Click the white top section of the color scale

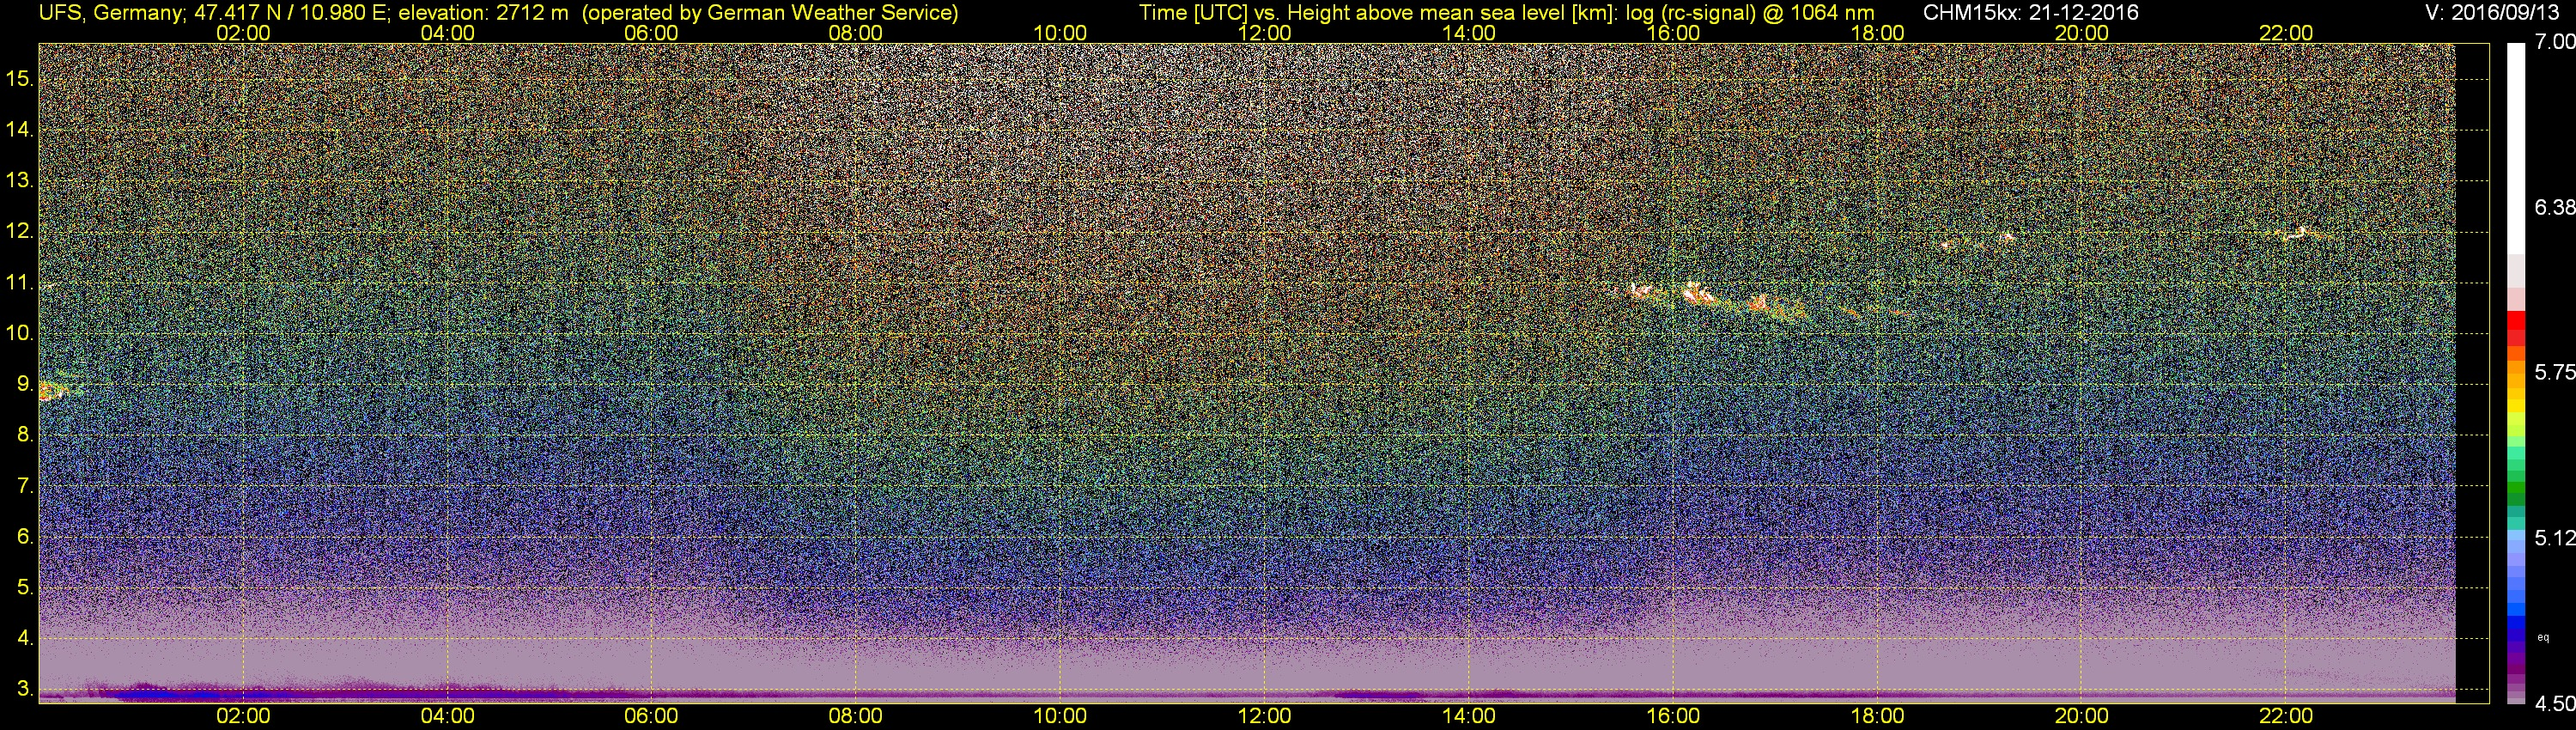click(x=2515, y=148)
